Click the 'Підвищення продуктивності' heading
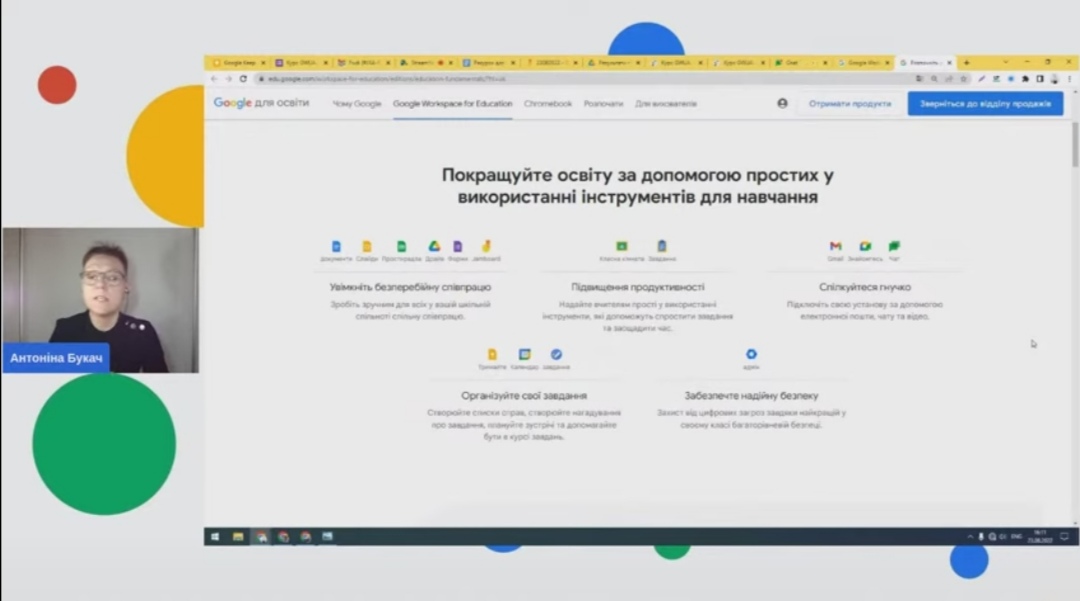 (638, 287)
